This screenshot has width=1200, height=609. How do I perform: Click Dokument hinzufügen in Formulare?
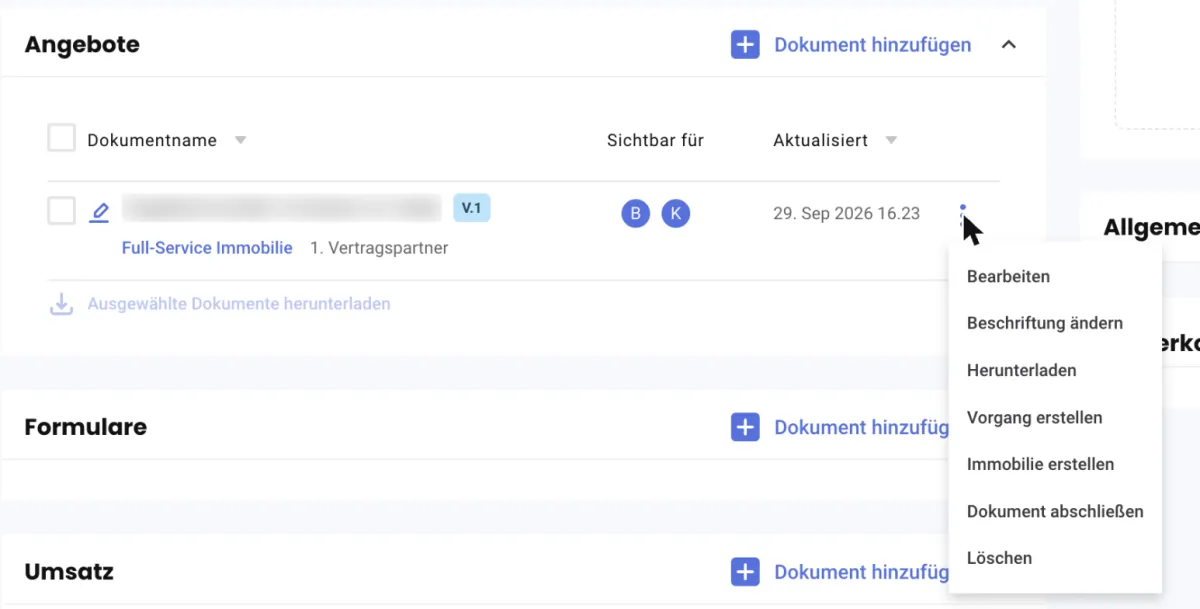click(x=861, y=428)
